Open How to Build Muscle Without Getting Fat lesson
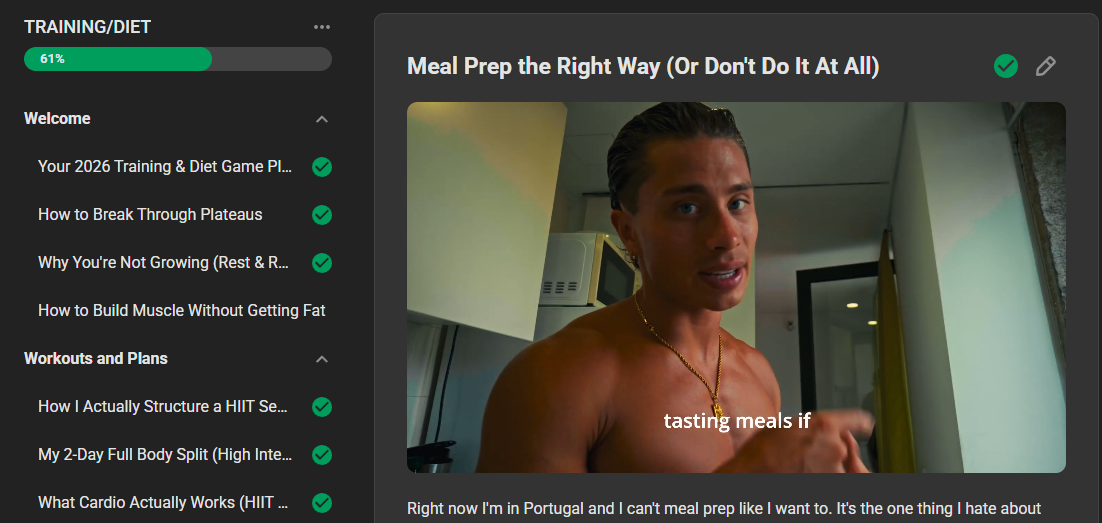This screenshot has height=523, width=1102. click(x=182, y=311)
